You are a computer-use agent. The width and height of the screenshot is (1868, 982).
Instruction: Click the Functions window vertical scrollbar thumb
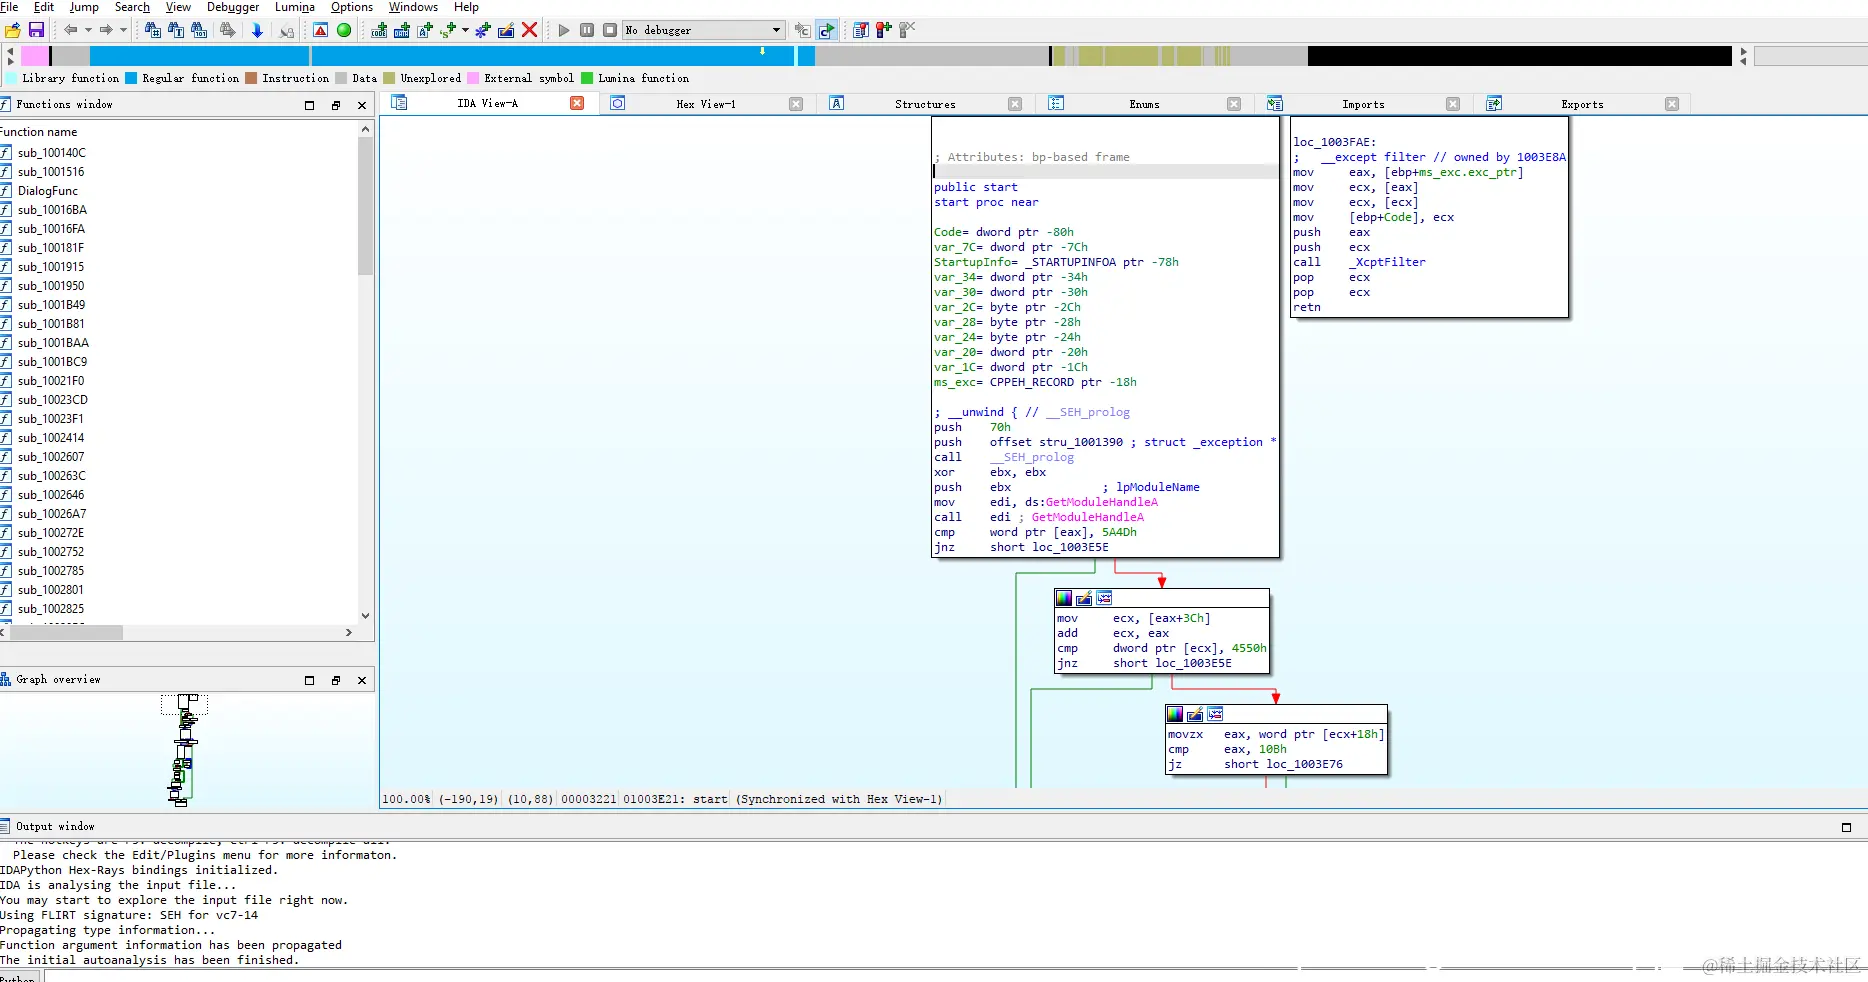point(365,206)
